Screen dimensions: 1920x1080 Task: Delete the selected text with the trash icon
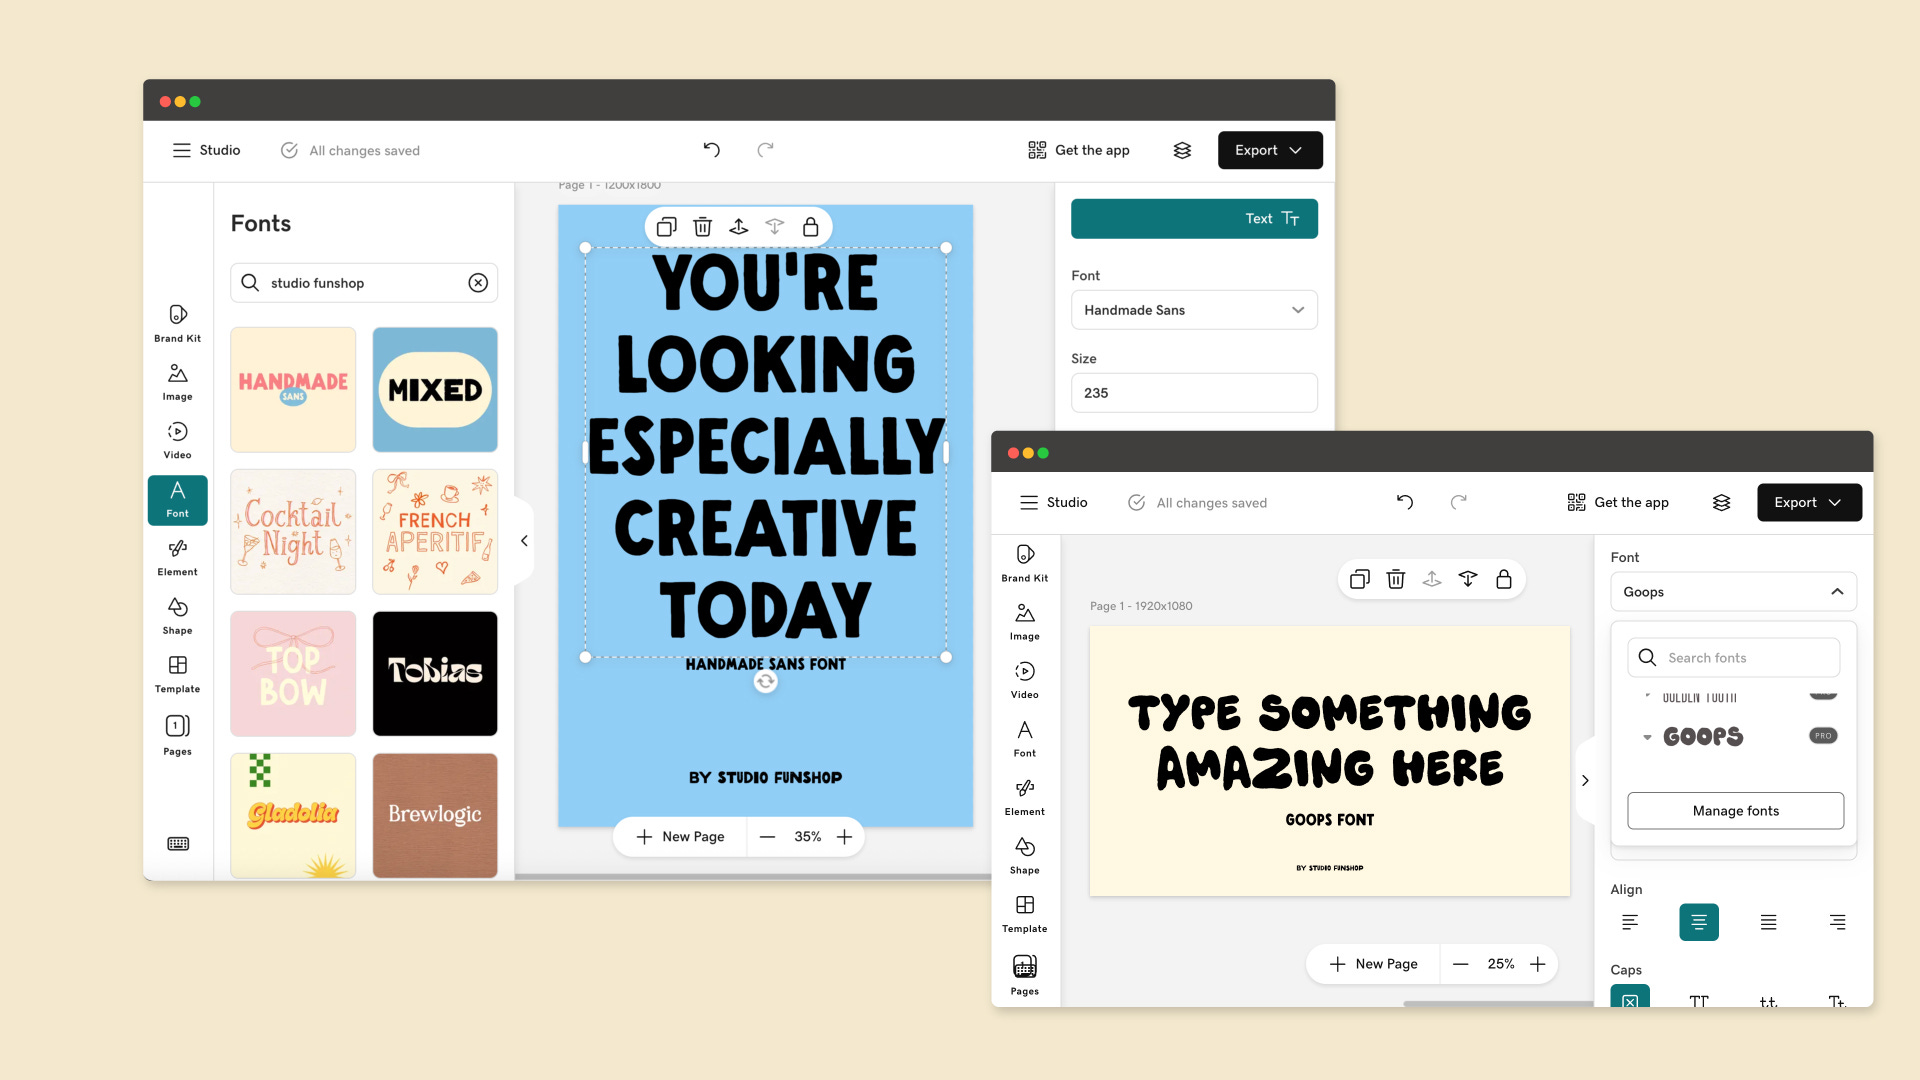[x=702, y=226]
